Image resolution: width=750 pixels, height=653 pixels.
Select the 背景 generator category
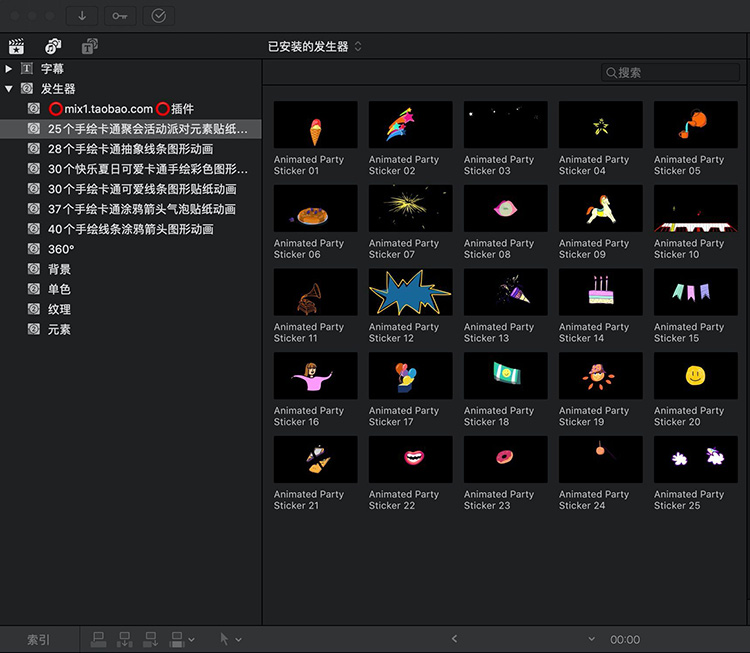click(131, 270)
